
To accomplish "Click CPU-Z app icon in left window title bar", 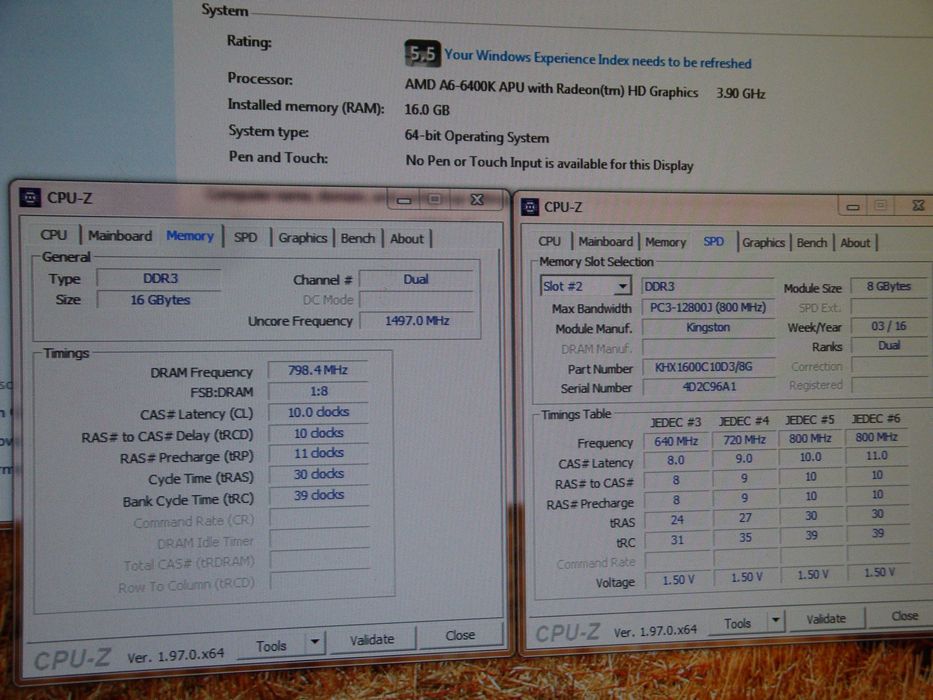I will 30,197.
